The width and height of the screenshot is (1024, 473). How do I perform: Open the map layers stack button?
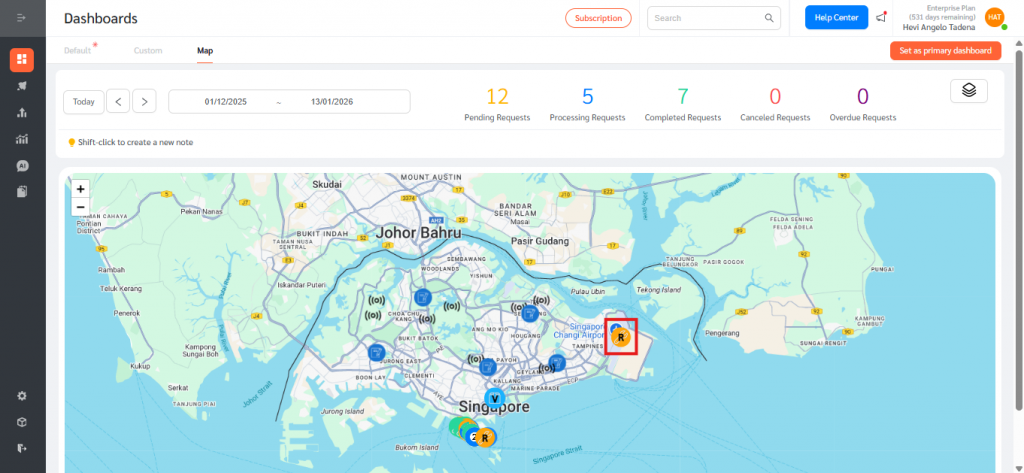[968, 91]
